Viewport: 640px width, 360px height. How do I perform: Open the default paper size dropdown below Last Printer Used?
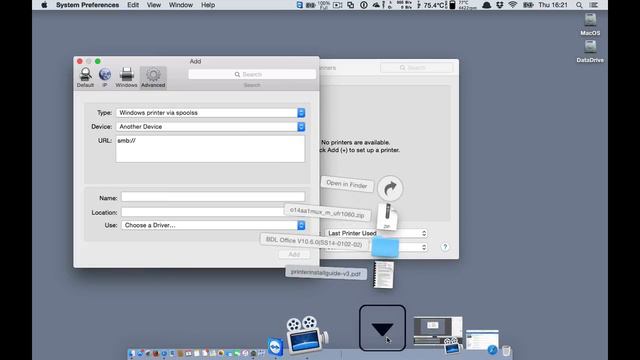[412, 247]
